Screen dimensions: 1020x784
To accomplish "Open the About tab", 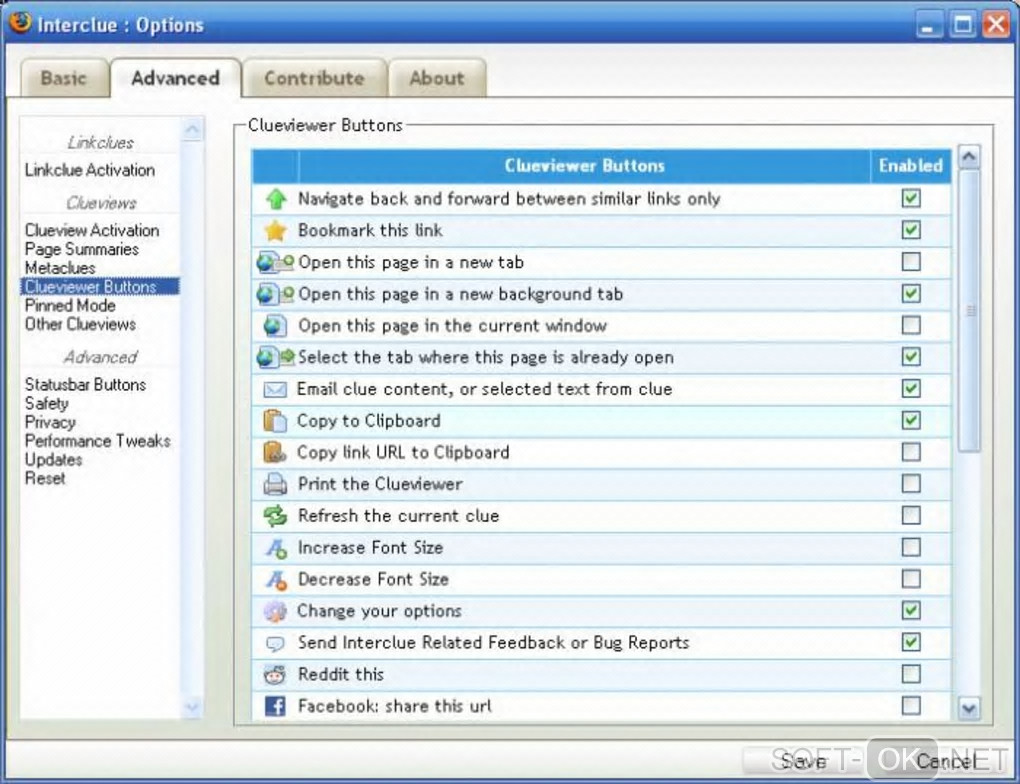I will 437,78.
